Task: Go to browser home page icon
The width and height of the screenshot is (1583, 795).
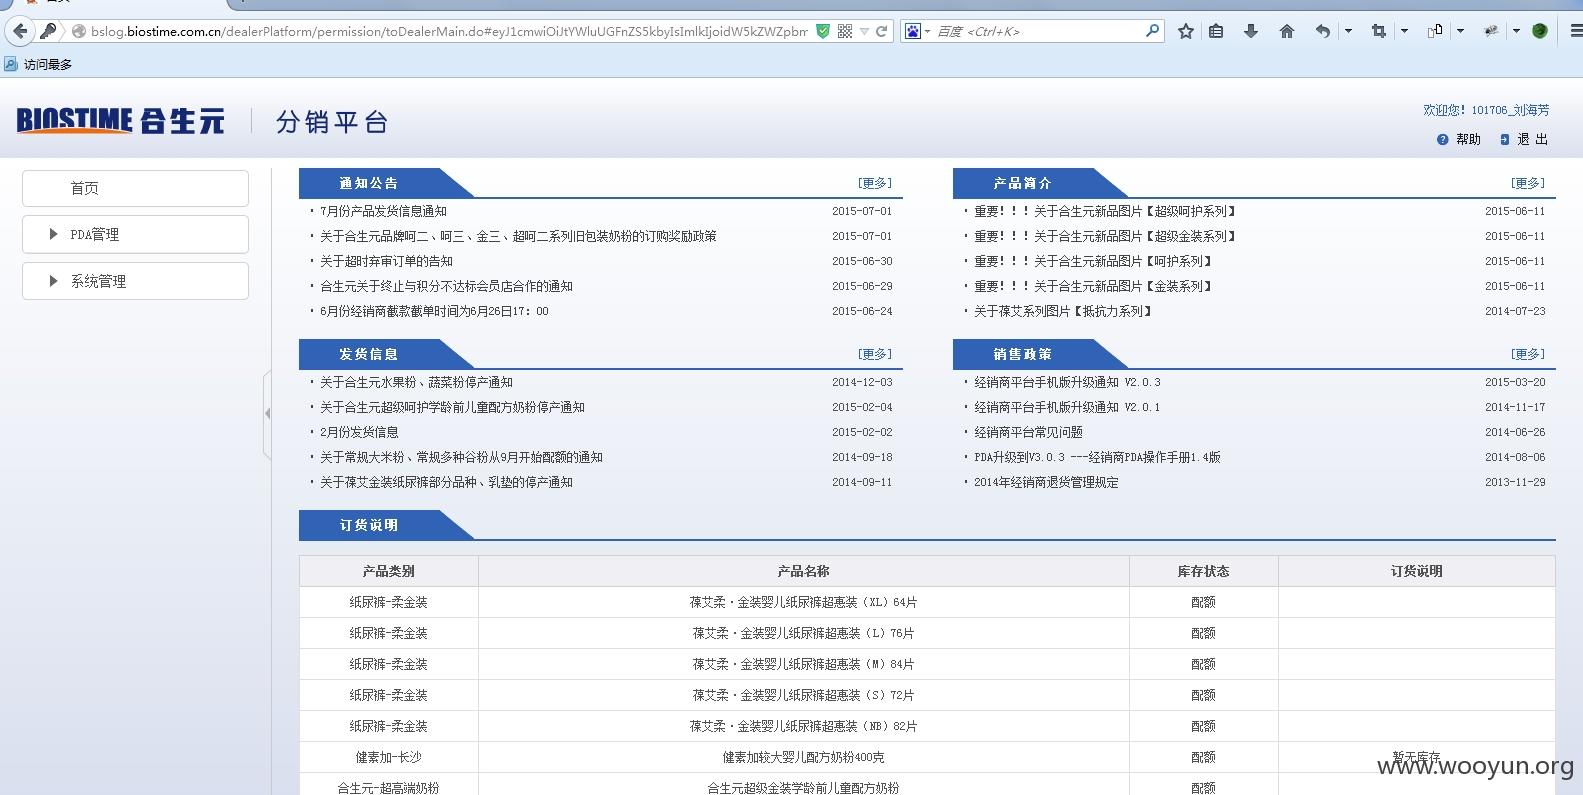Action: (x=1286, y=31)
